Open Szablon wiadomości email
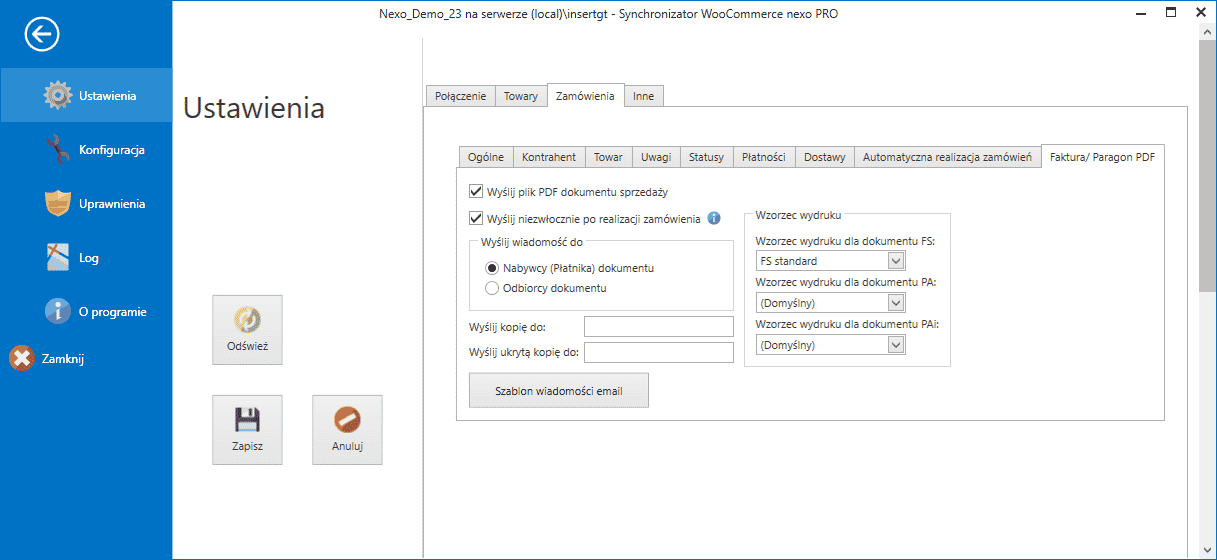 click(x=559, y=391)
